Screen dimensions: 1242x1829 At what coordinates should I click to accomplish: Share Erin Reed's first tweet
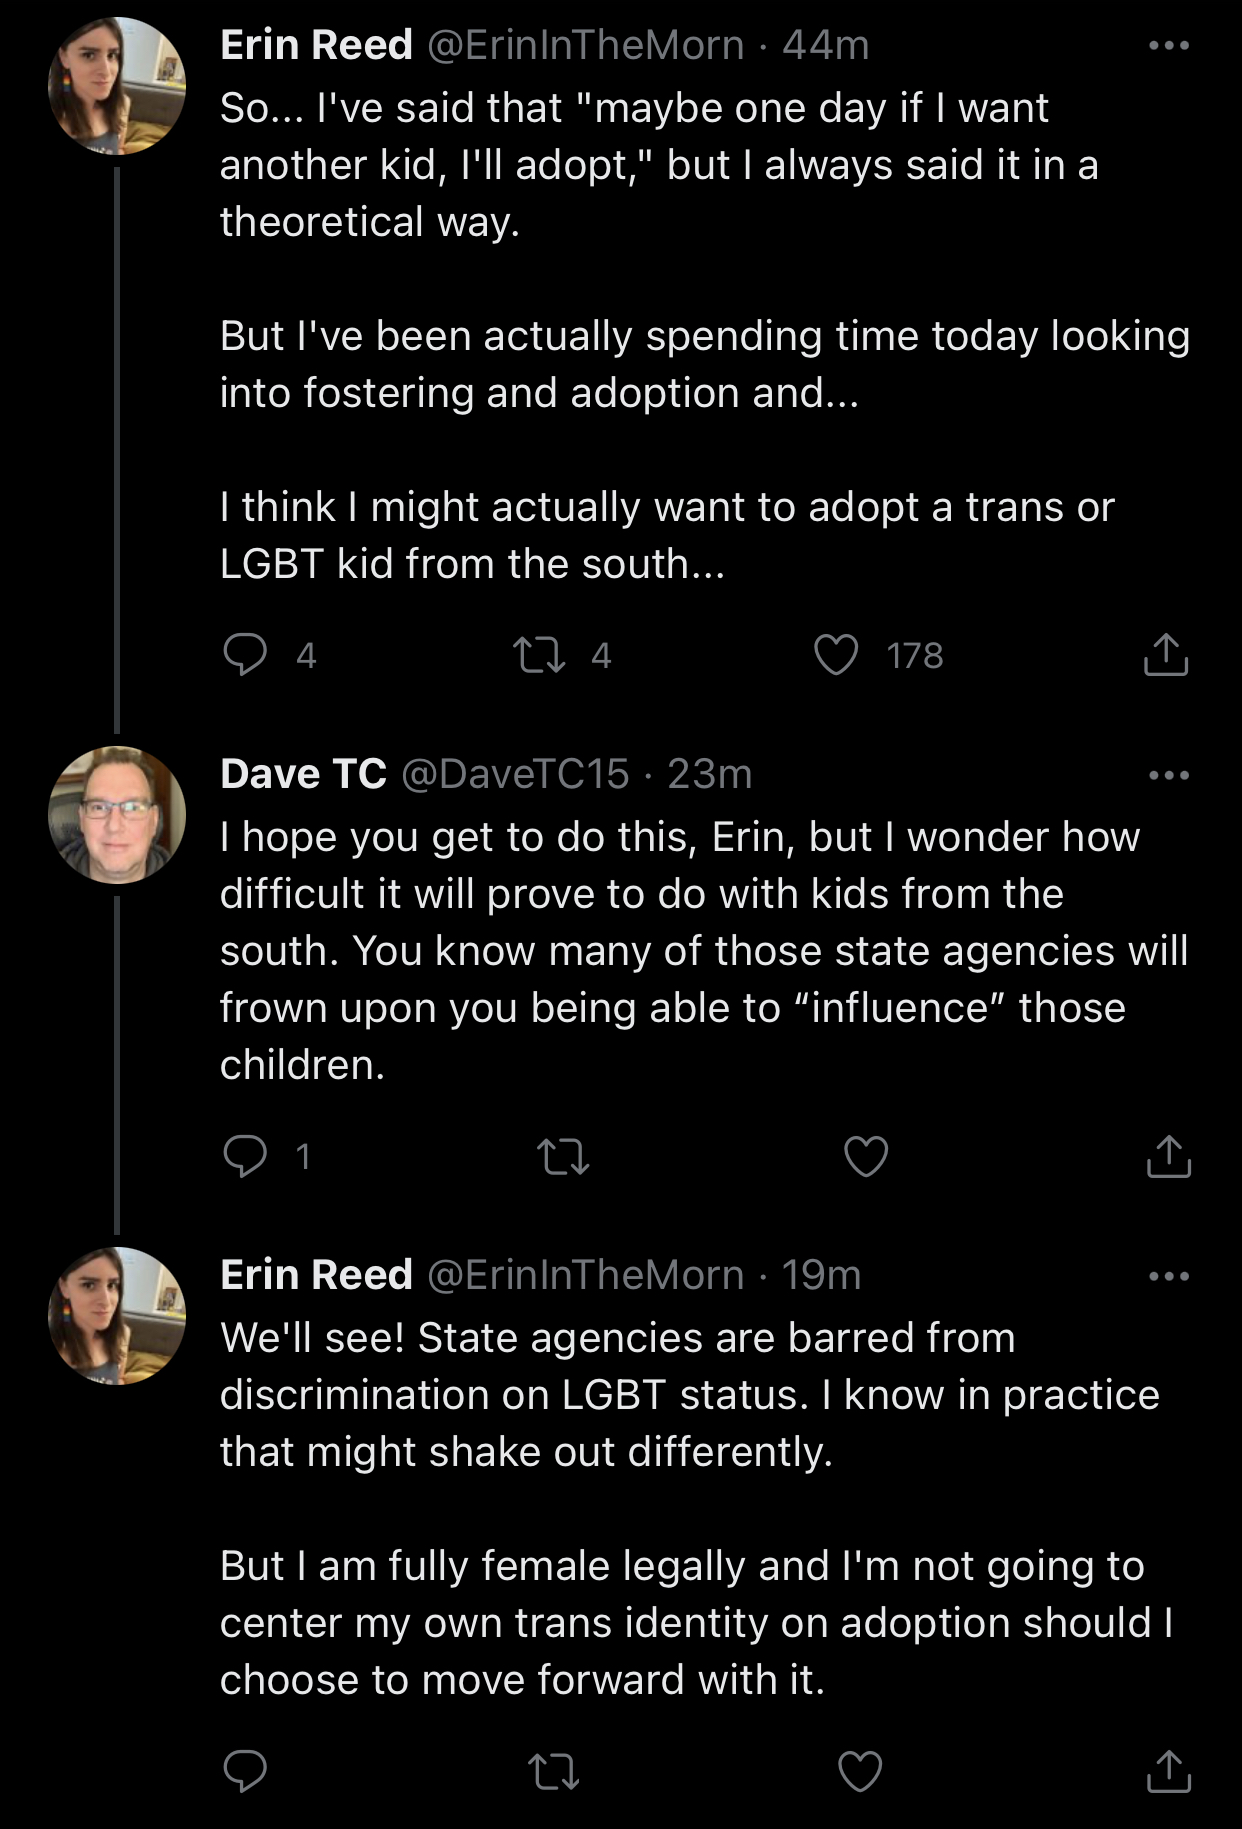[x=1166, y=655]
